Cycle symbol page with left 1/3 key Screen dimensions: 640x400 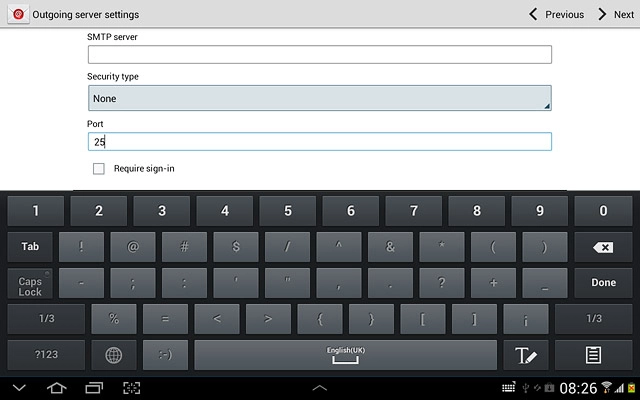click(46, 319)
